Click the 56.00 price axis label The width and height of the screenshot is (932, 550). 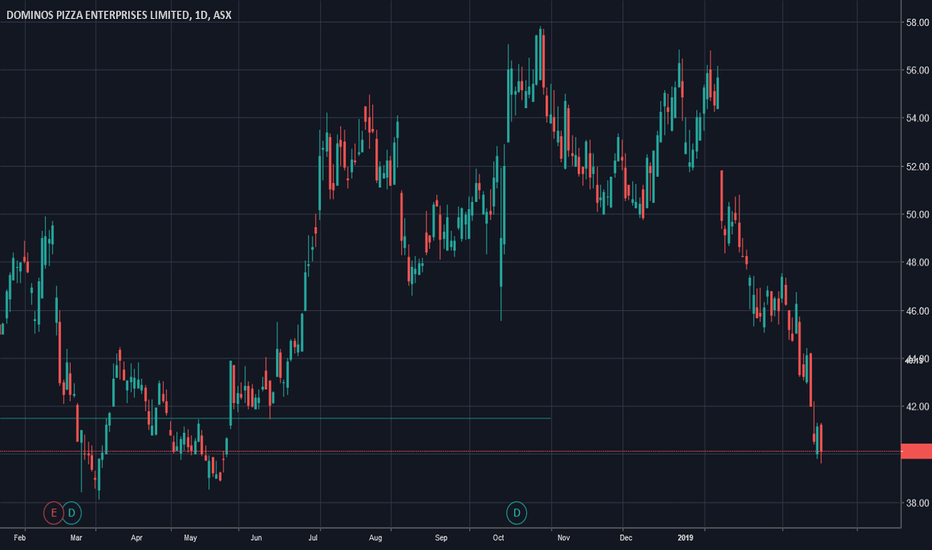point(917,70)
